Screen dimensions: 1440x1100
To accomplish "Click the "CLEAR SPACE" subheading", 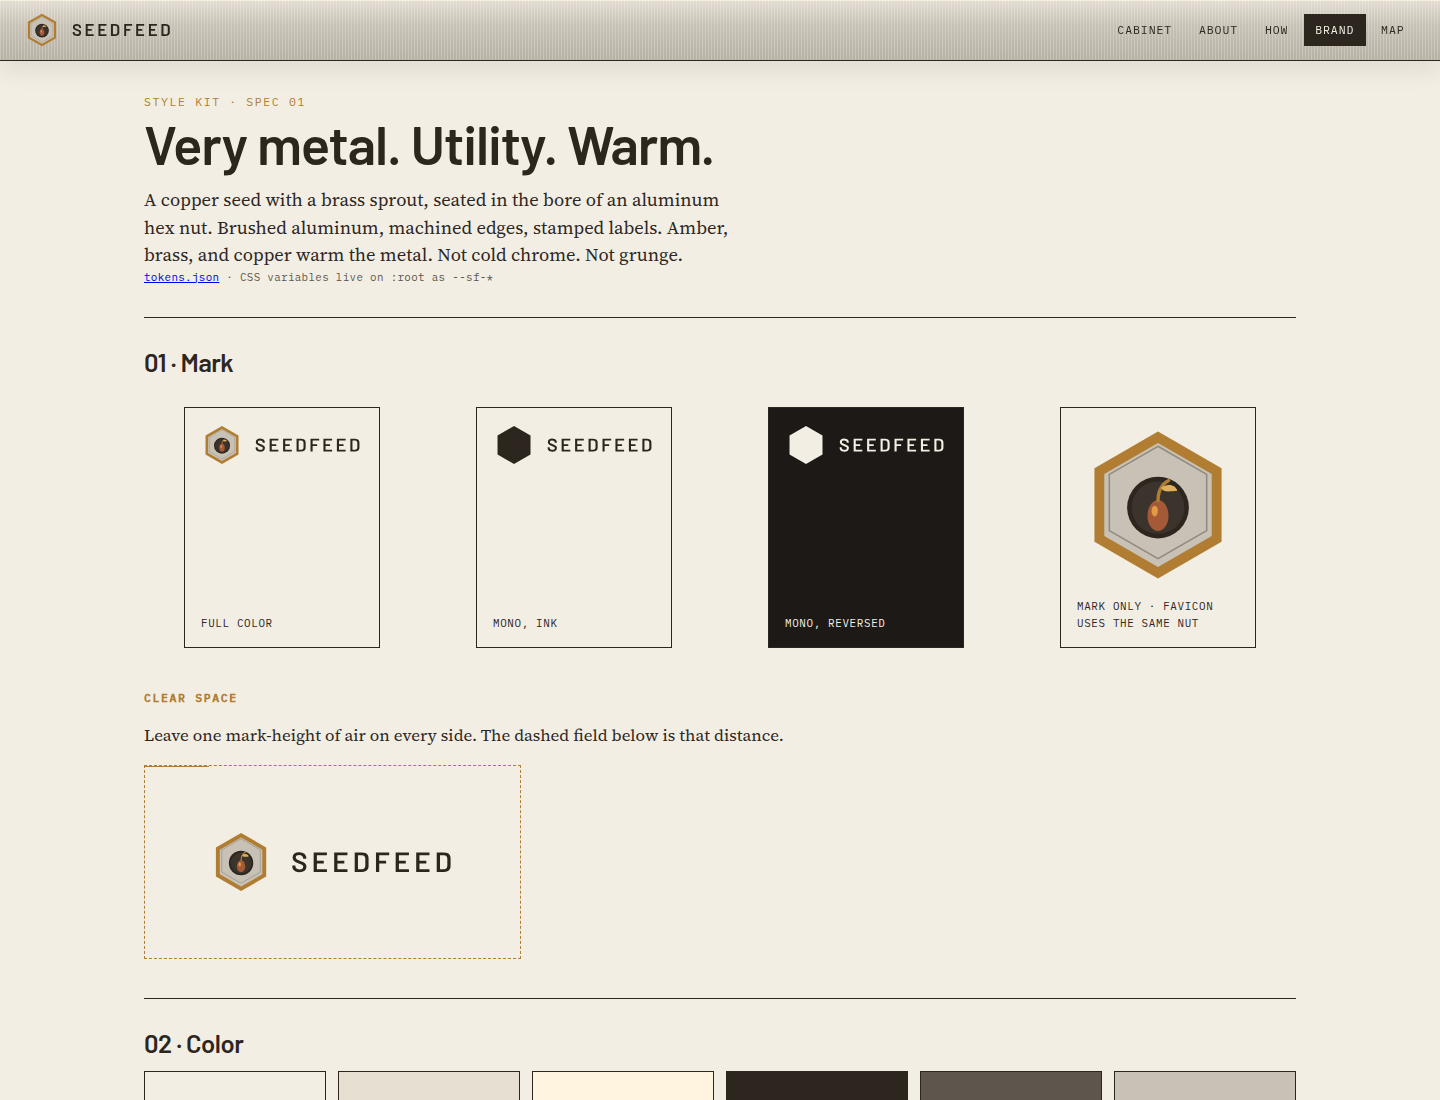I will click(190, 698).
